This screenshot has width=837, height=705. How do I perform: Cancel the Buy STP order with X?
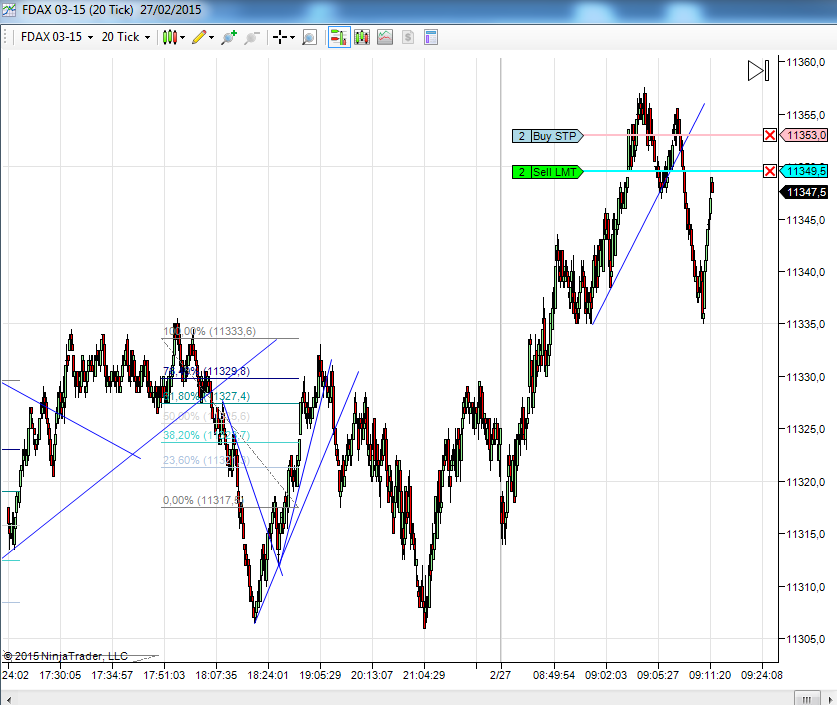770,135
